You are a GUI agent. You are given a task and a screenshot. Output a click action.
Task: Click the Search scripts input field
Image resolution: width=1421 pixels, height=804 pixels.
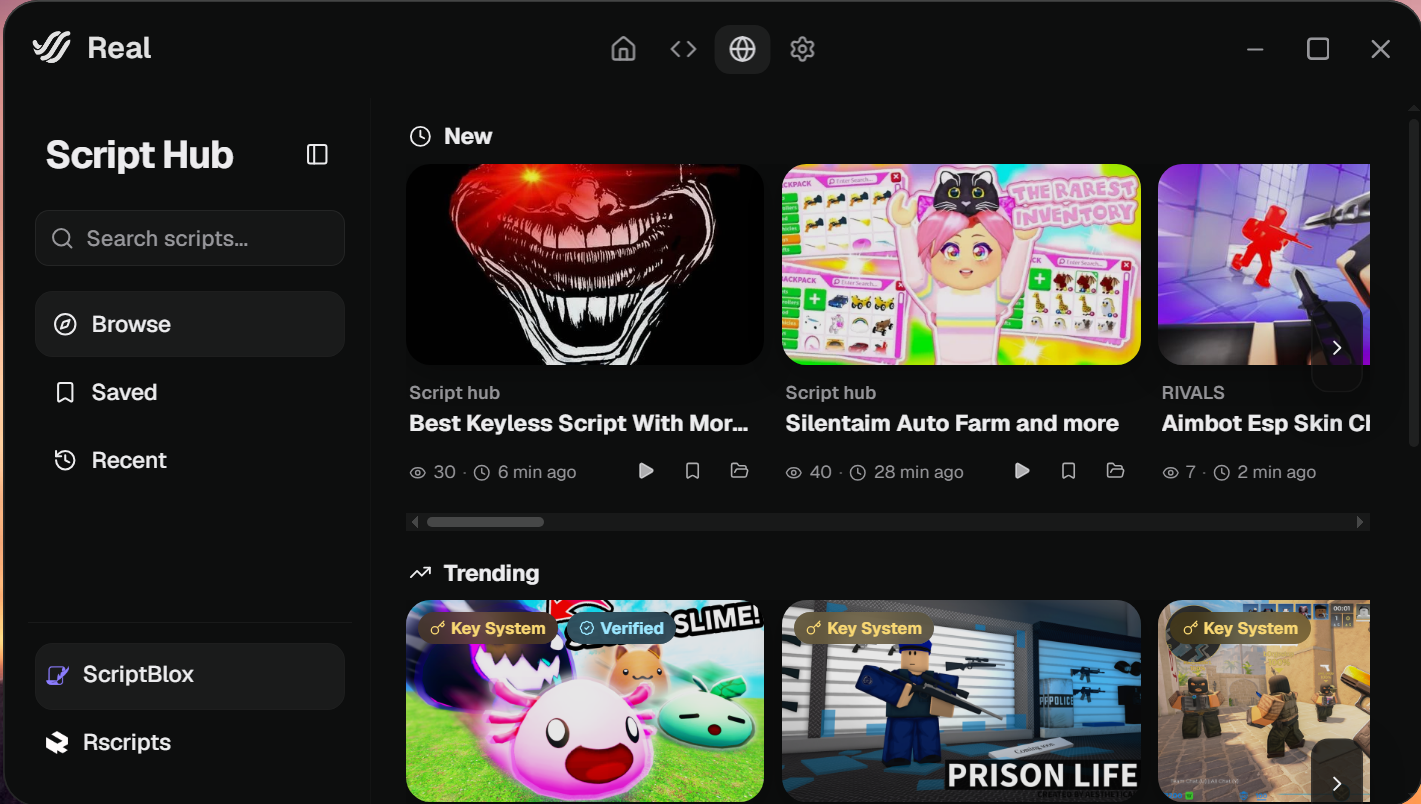190,238
